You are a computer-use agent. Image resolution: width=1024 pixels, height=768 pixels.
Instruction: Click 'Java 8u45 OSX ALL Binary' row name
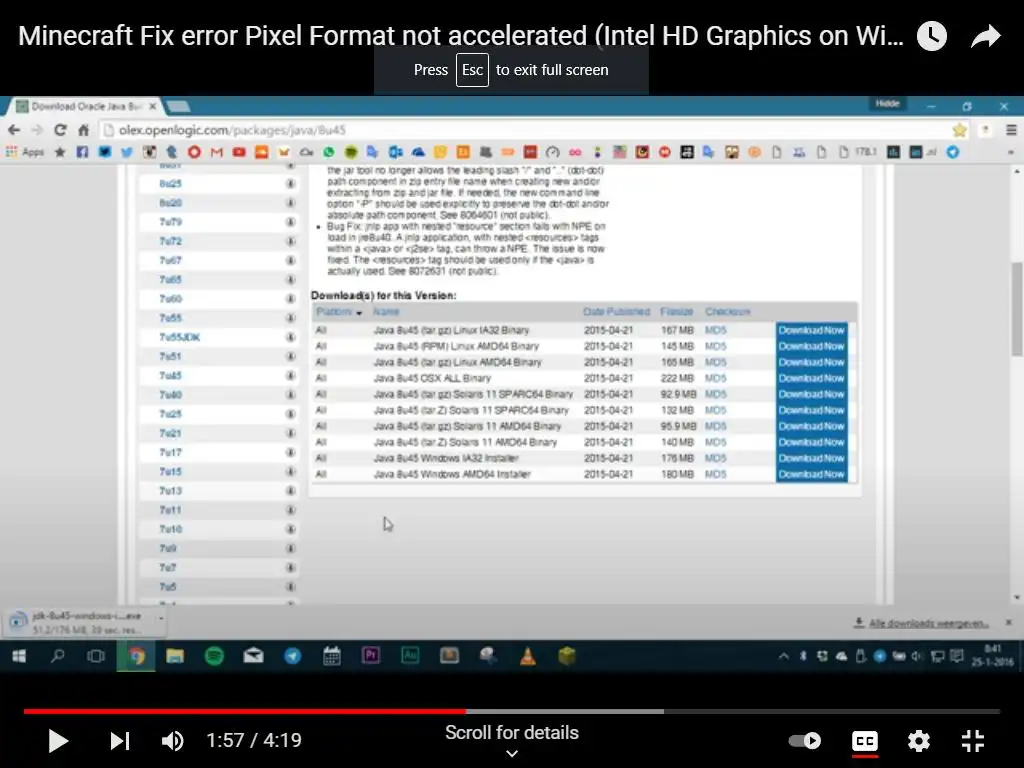coord(432,378)
